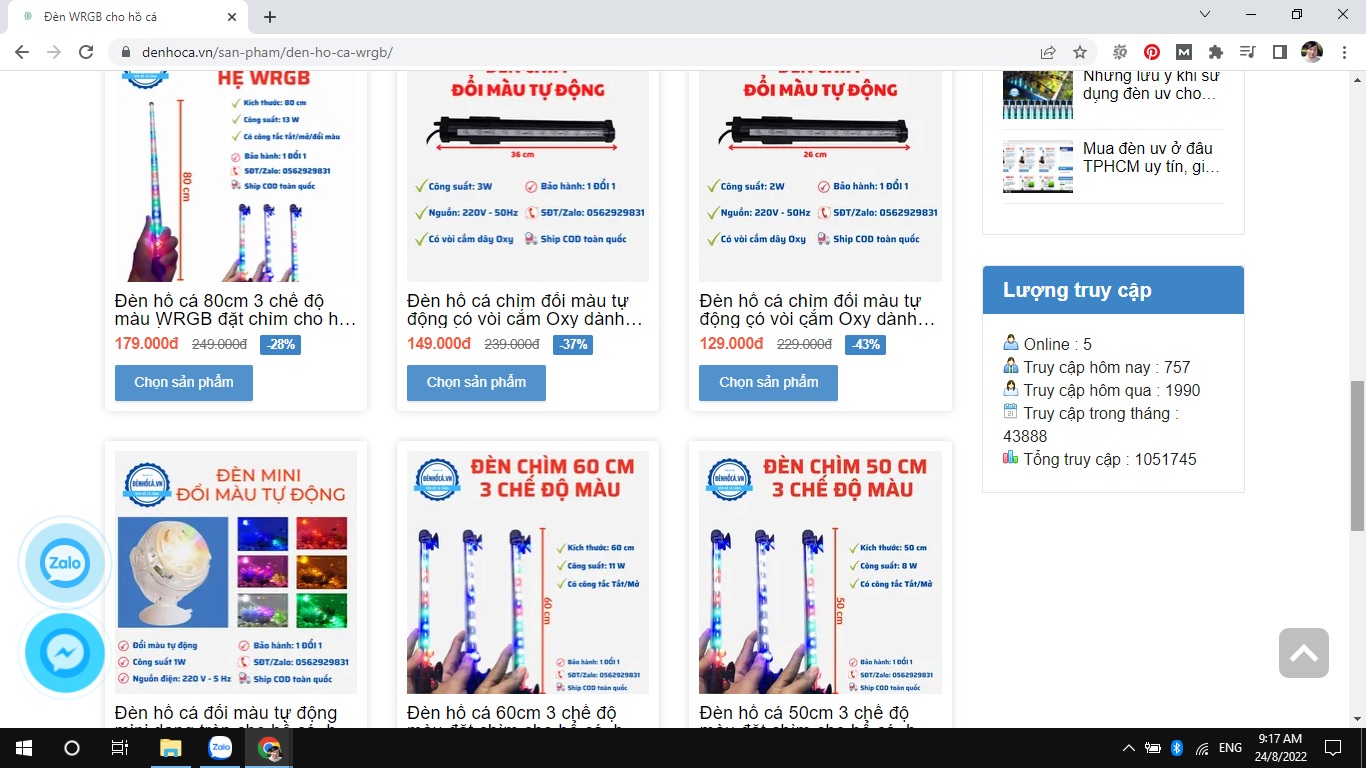1366x768 pixels.
Task: Click the scroll-to-top arrow button
Action: 1303,653
